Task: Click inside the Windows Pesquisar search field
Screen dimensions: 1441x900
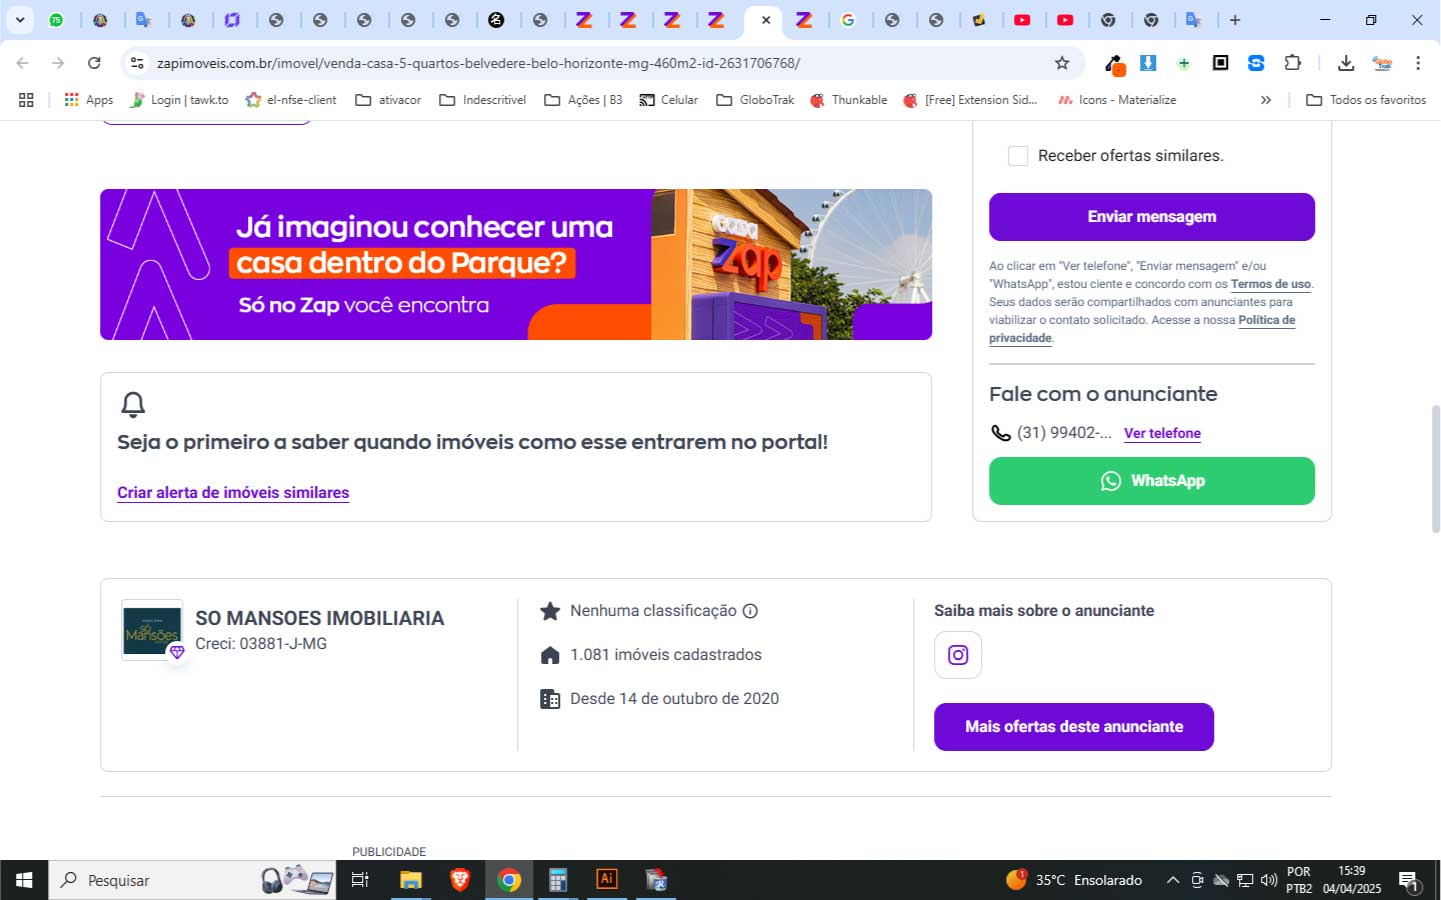Action: pos(150,880)
